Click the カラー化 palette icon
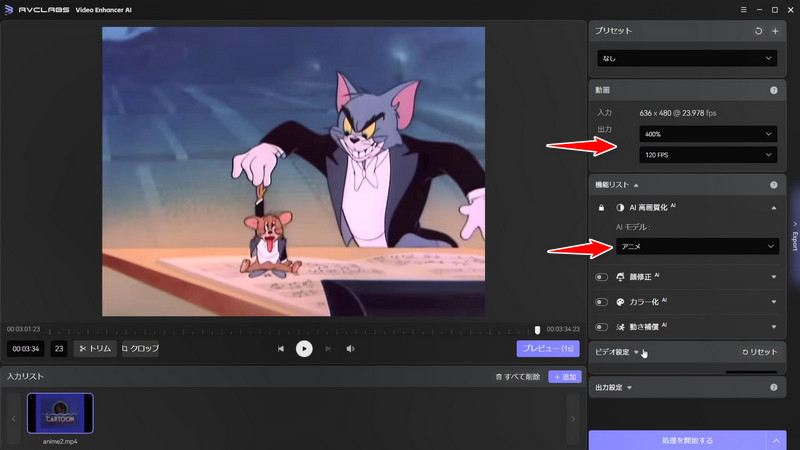 620,302
